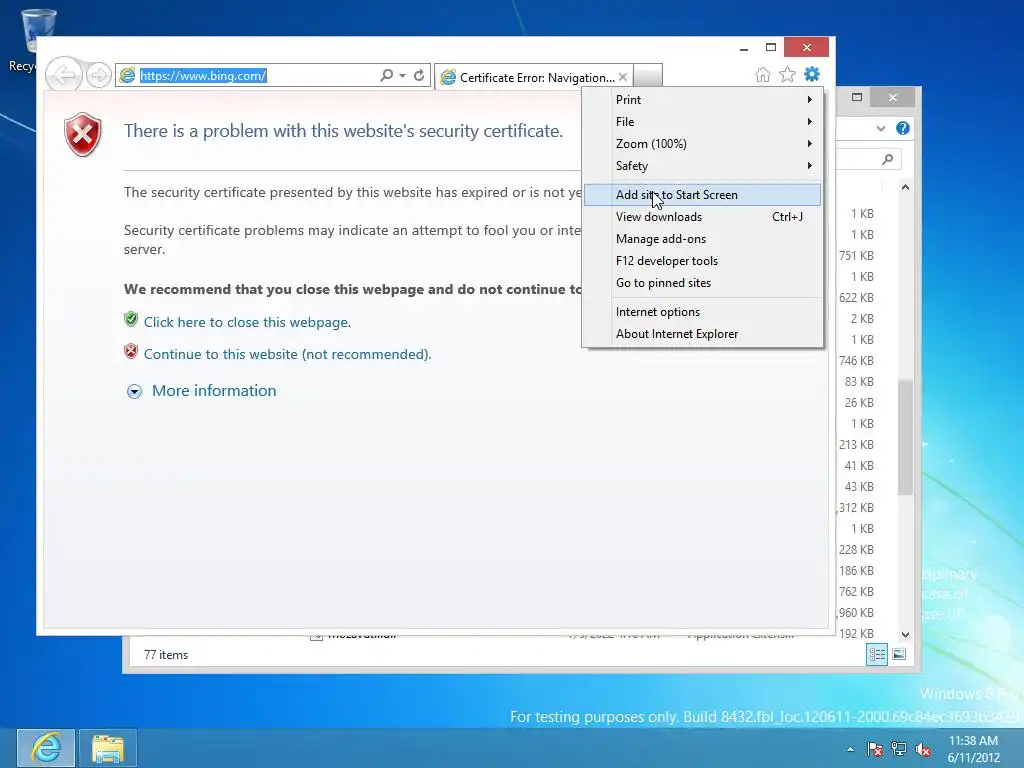This screenshot has height=768, width=1024.
Task: Click the Internet Explorer back arrow
Action: point(64,75)
